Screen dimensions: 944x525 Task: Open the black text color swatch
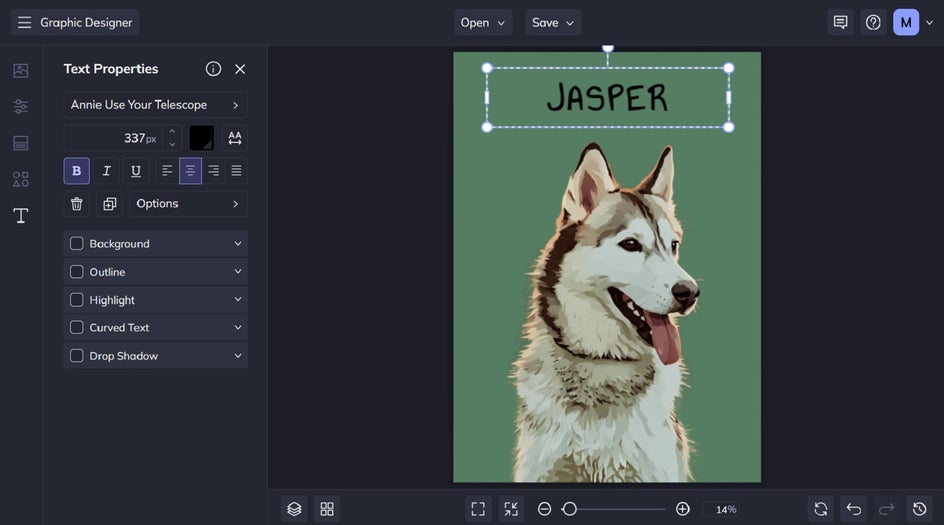(202, 138)
